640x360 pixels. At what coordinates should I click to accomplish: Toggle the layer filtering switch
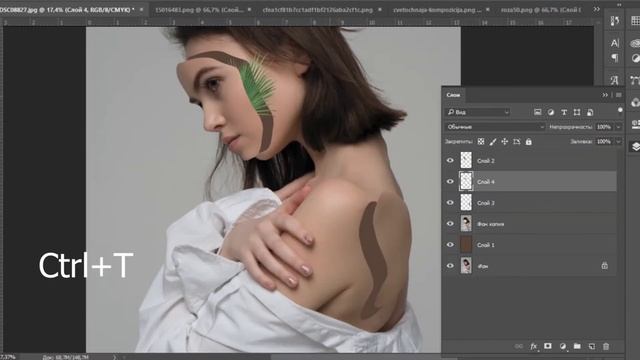(x=620, y=110)
